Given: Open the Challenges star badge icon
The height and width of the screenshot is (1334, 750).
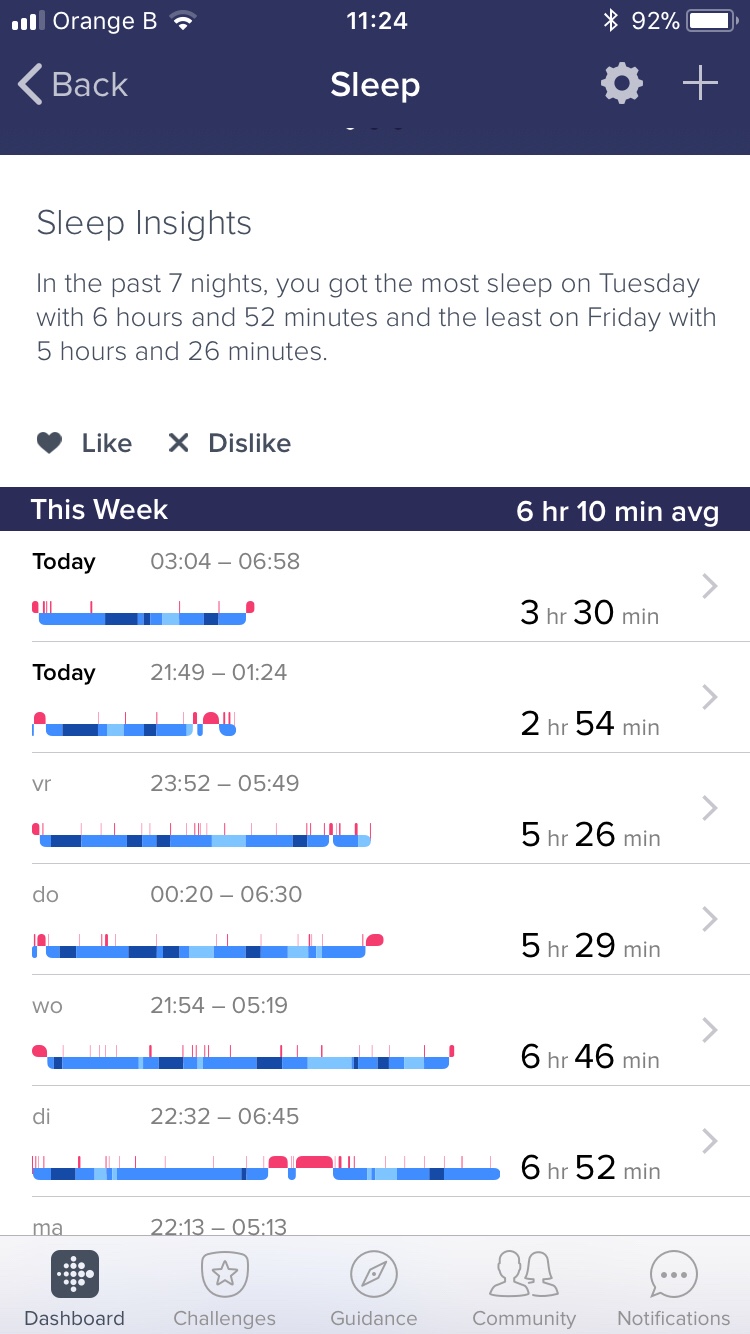Looking at the screenshot, I should click(x=224, y=1274).
